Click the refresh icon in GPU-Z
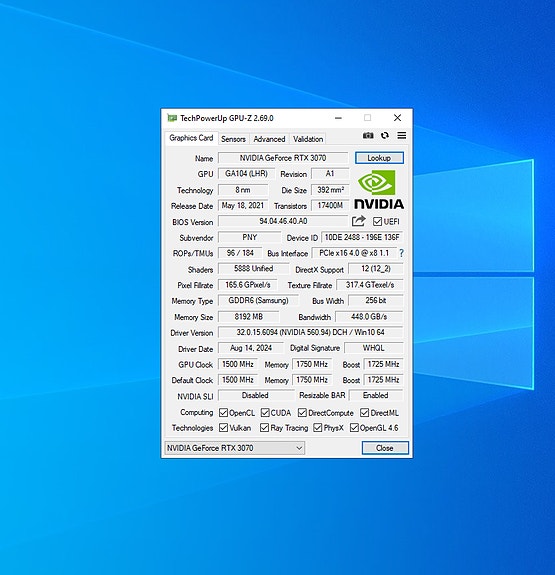This screenshot has width=555, height=575. coord(384,136)
